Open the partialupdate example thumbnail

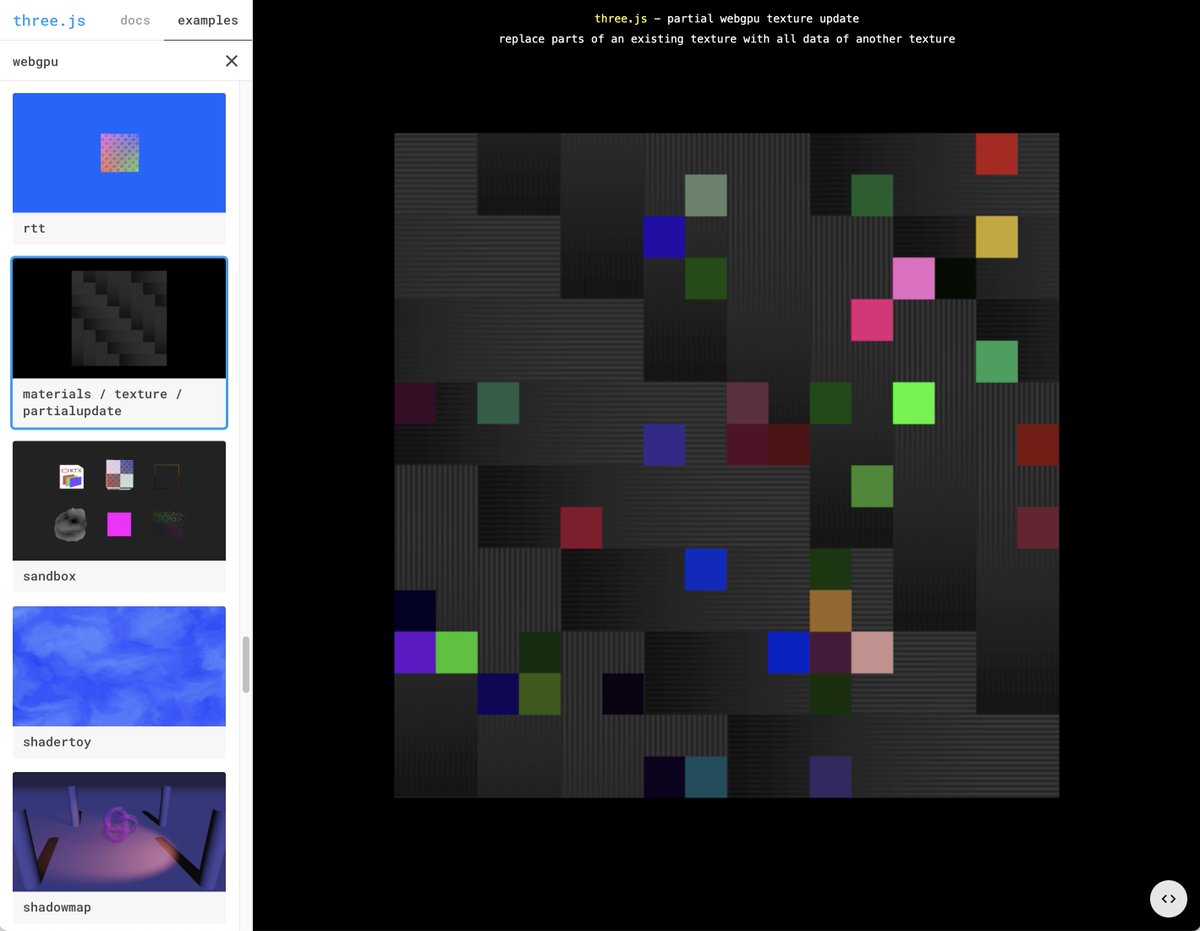119,318
